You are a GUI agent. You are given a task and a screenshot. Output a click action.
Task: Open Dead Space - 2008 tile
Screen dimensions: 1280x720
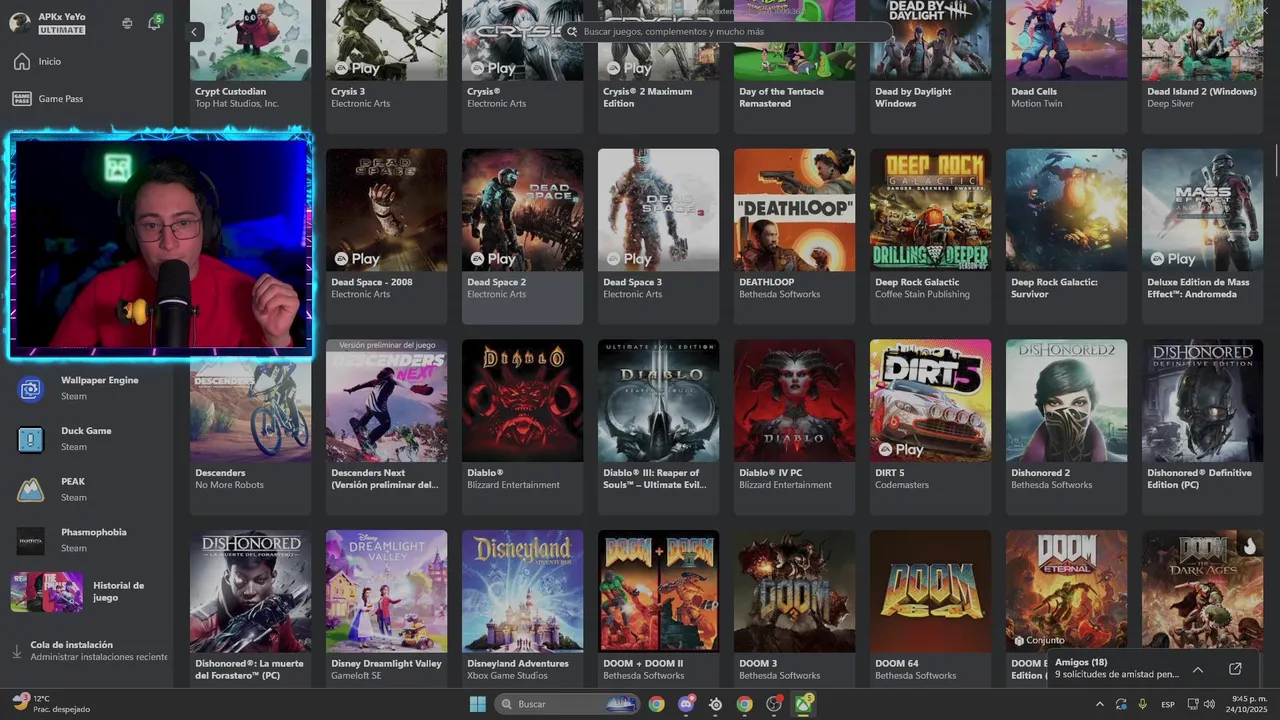click(x=386, y=236)
